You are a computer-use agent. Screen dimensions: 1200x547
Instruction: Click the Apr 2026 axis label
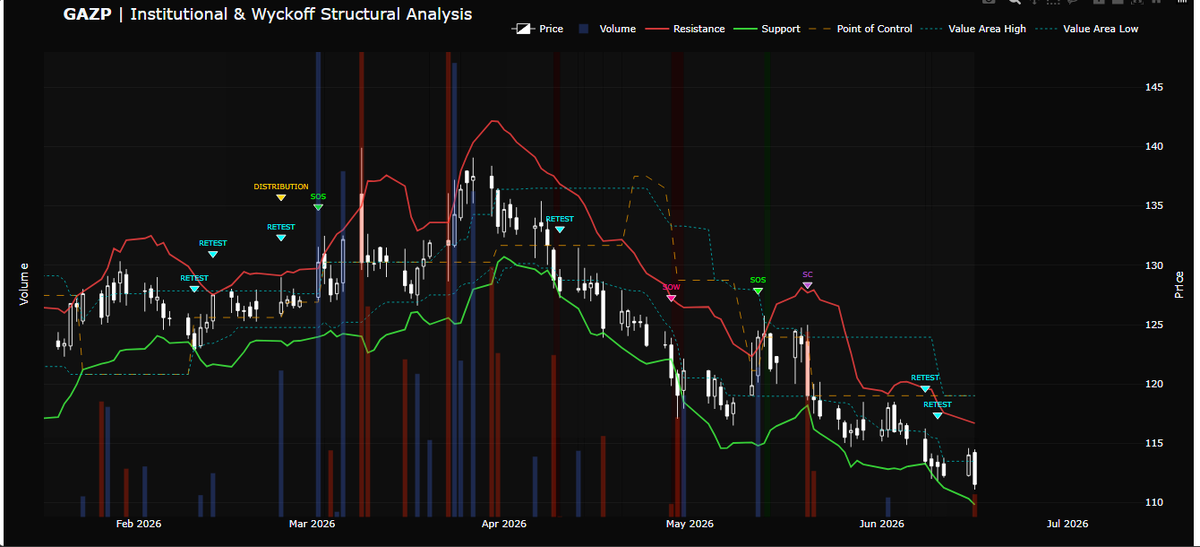(504, 523)
